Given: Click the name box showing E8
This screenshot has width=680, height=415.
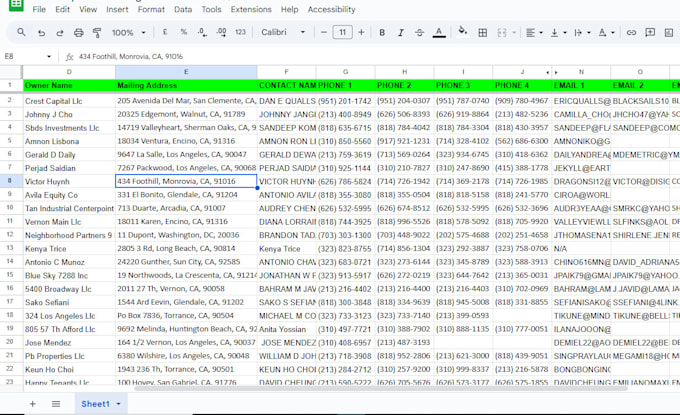Looking at the screenshot, I should [24, 56].
